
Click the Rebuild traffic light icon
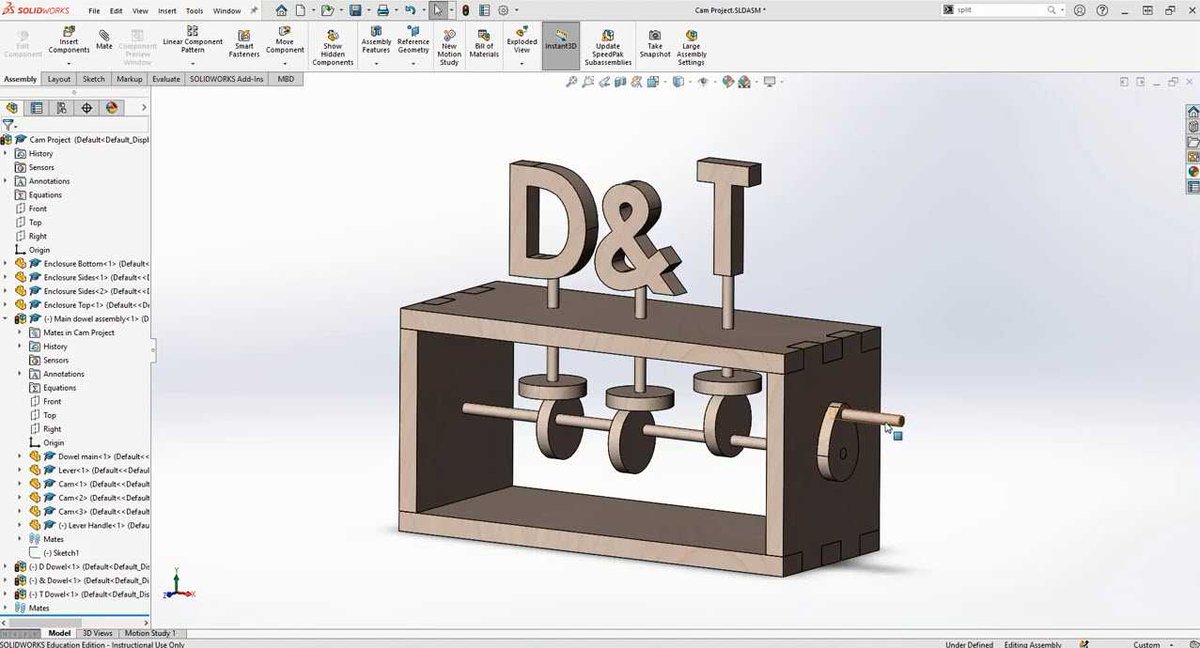point(466,10)
